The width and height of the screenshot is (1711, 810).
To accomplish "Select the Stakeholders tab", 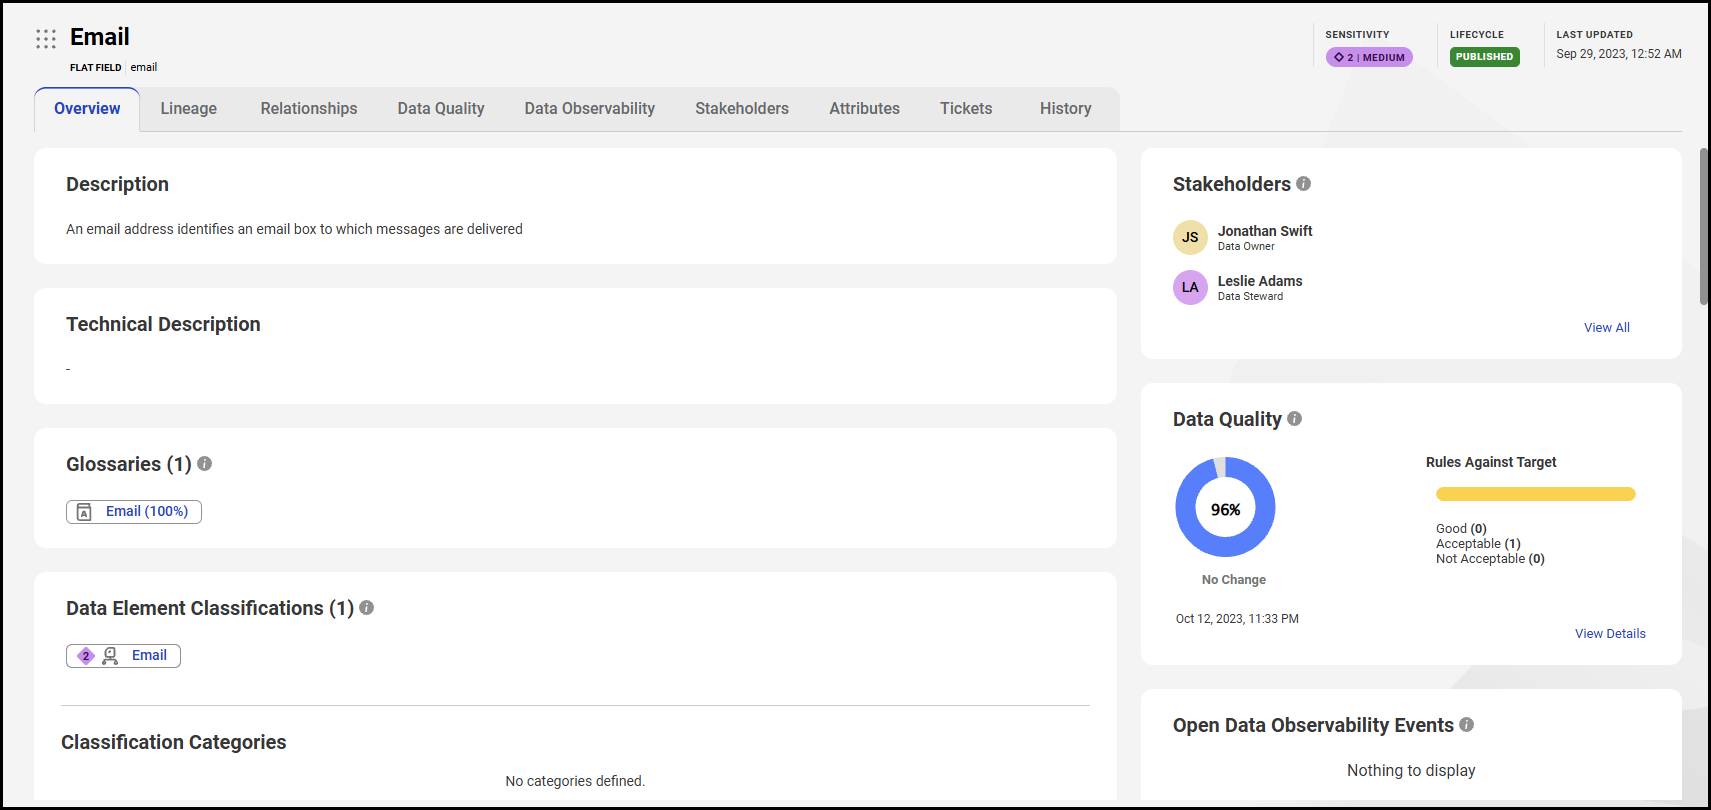I will [742, 109].
